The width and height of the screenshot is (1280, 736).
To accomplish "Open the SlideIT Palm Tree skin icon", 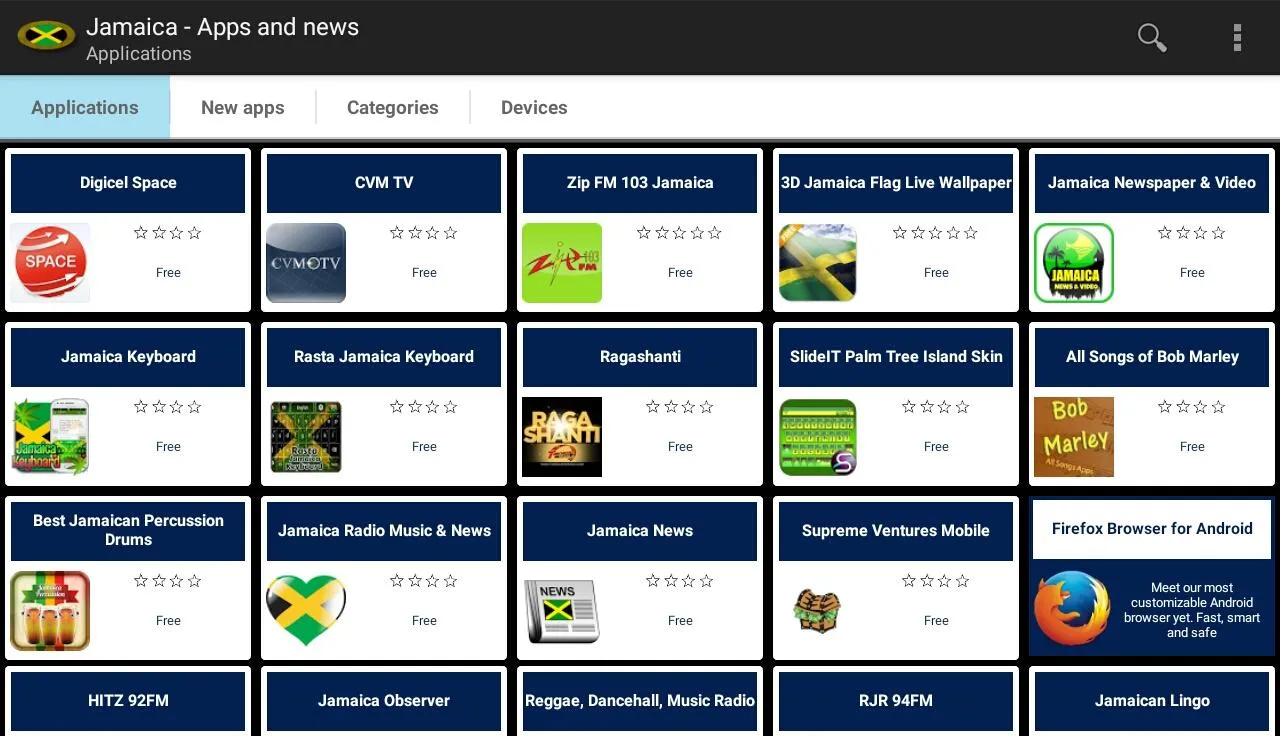I will 818,437.
